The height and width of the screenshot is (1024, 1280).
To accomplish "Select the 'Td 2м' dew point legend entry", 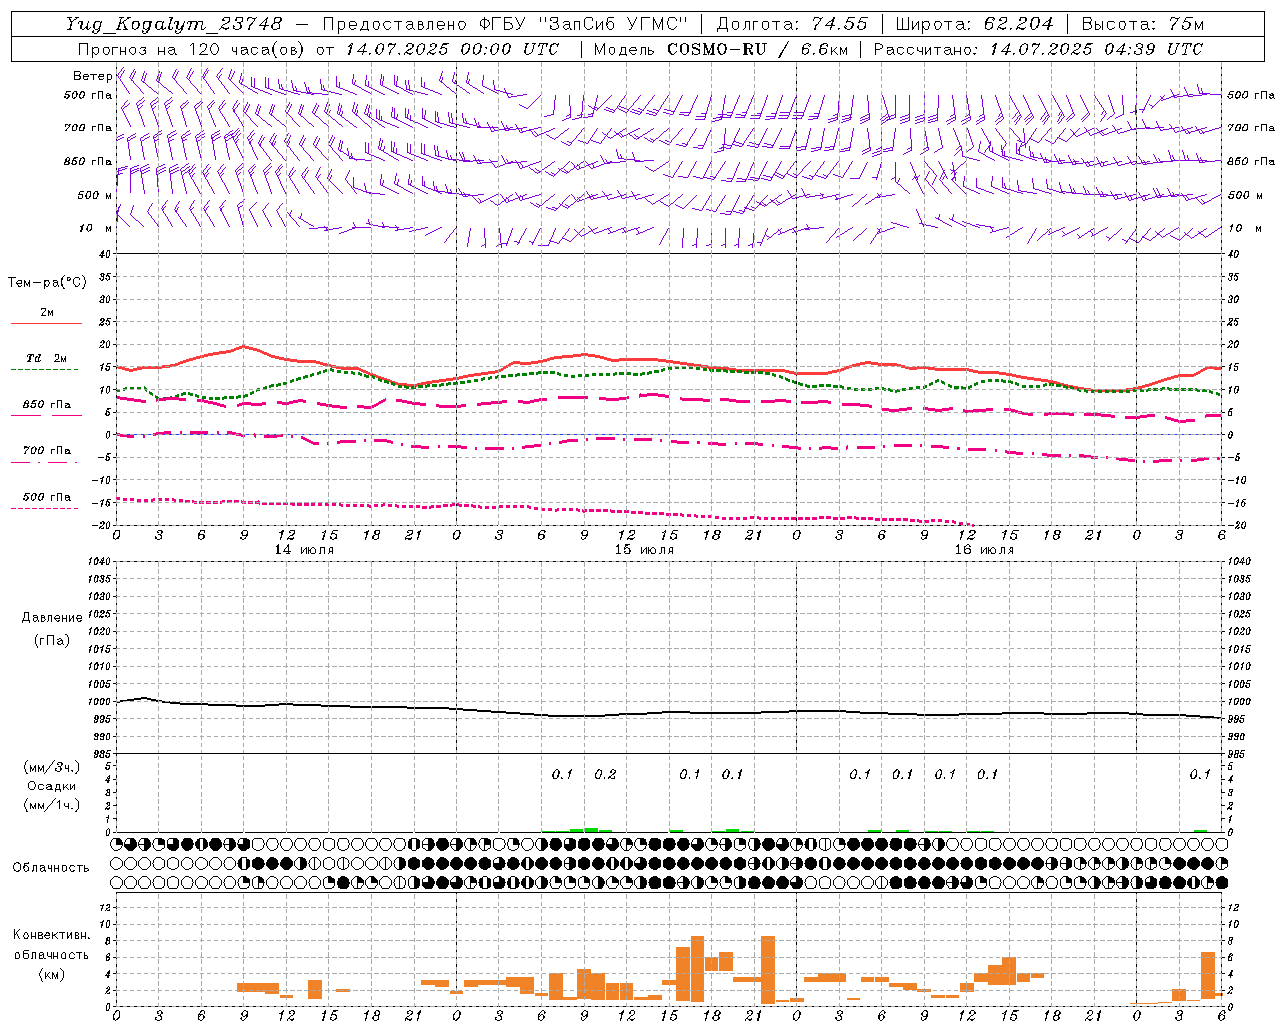I will pyautogui.click(x=47, y=358).
